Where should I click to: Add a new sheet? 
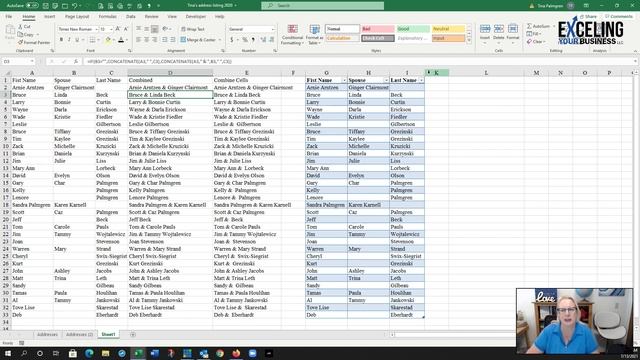[x=133, y=334]
